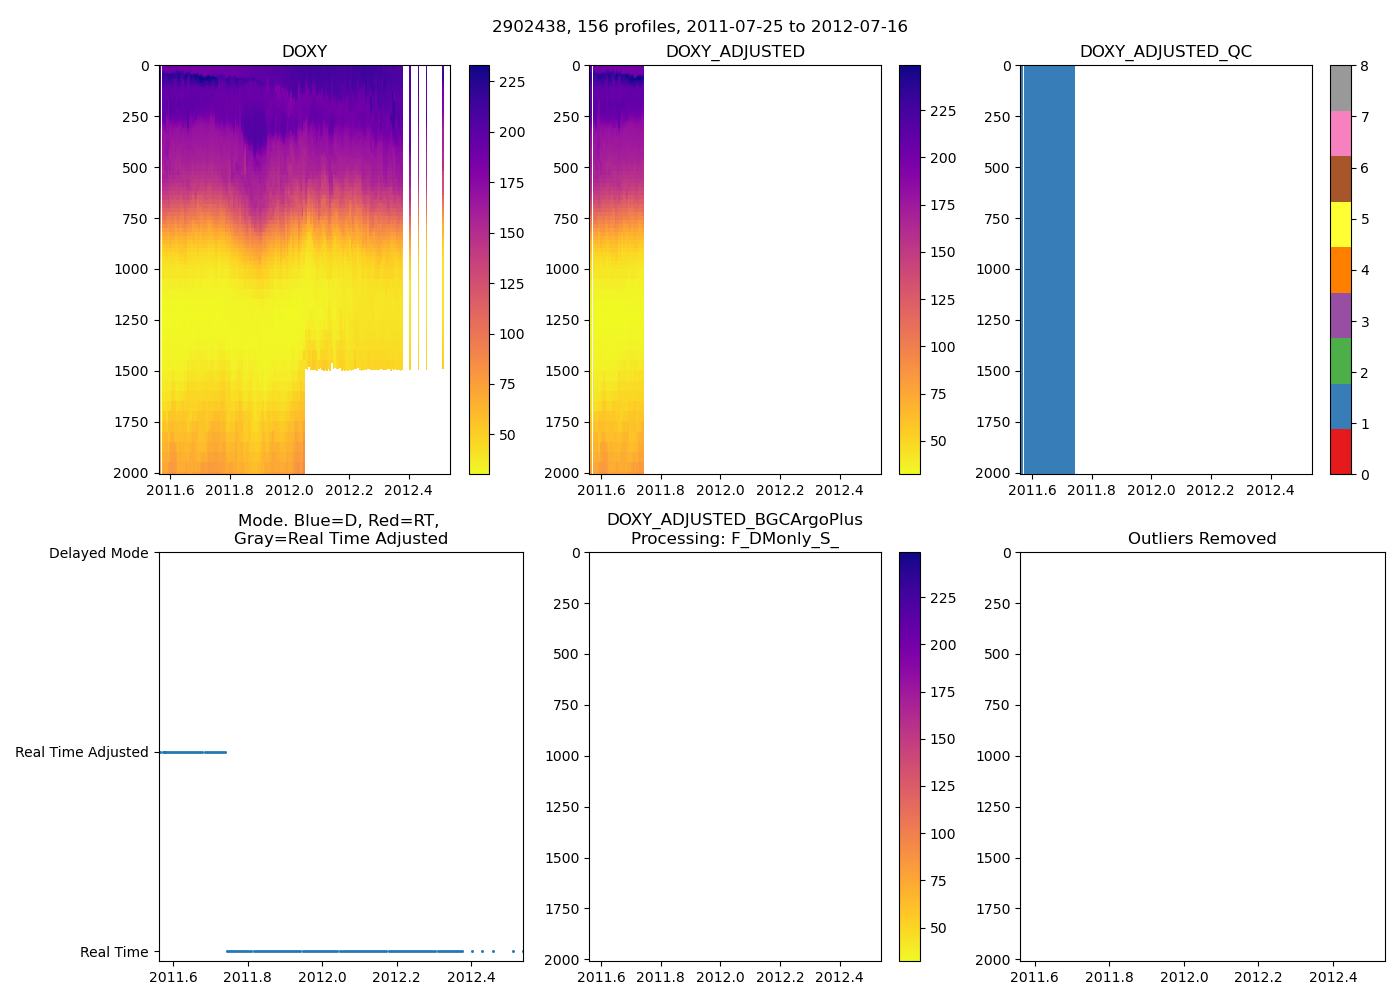Choose the yellow swatch in QC colorbar
This screenshot has height=1000, width=1400.
tap(1340, 224)
